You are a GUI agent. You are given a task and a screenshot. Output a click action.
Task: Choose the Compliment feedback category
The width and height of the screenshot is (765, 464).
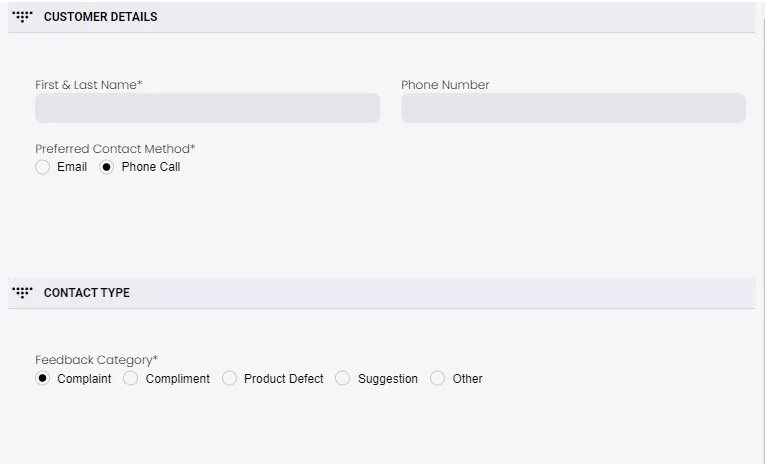pyautogui.click(x=130, y=379)
